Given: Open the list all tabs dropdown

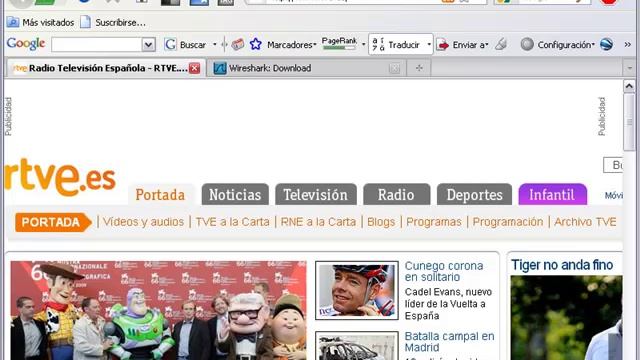Looking at the screenshot, I should tap(629, 68).
